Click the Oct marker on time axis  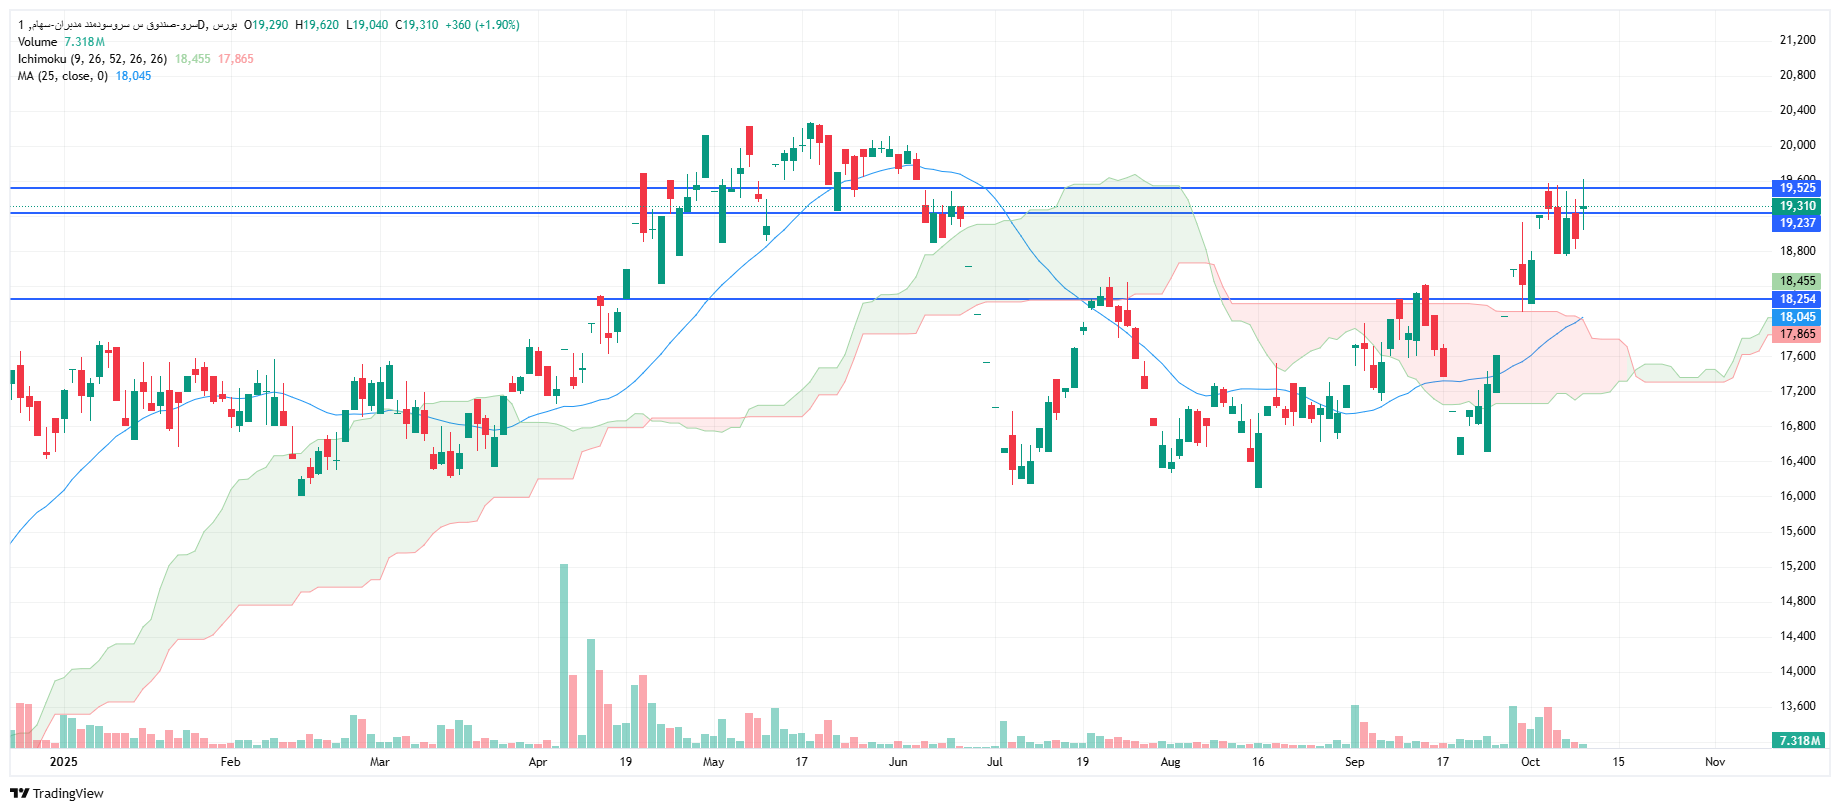pos(1530,762)
